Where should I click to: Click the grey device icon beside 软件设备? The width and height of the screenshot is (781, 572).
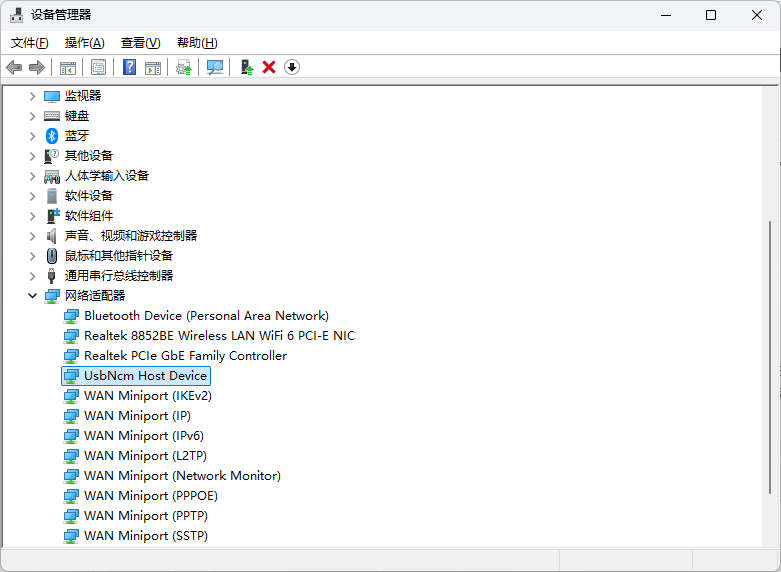[x=52, y=196]
